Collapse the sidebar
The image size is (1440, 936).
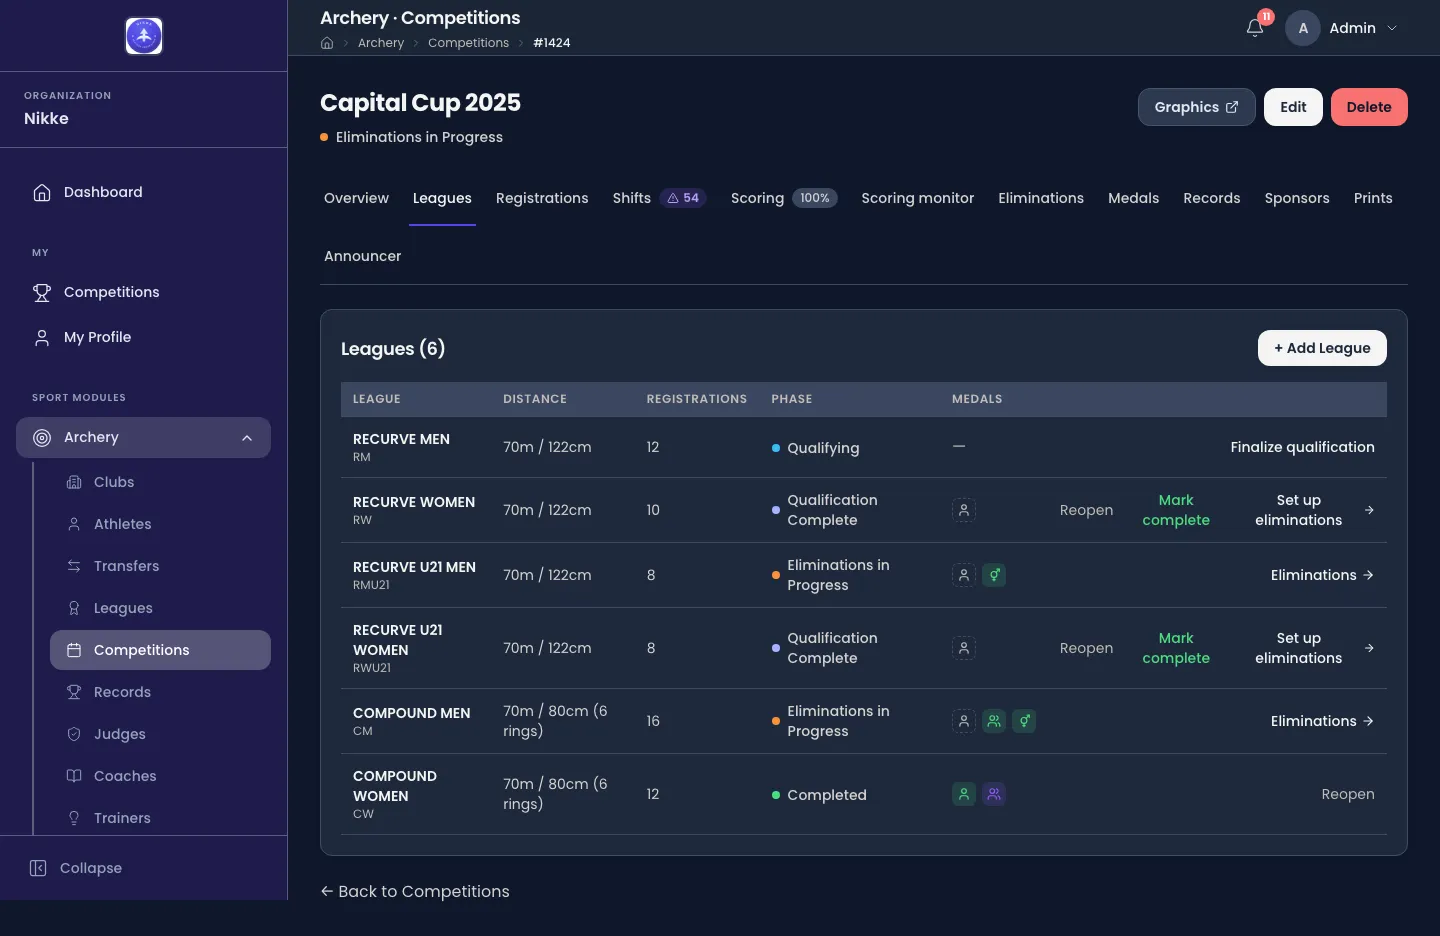[76, 868]
